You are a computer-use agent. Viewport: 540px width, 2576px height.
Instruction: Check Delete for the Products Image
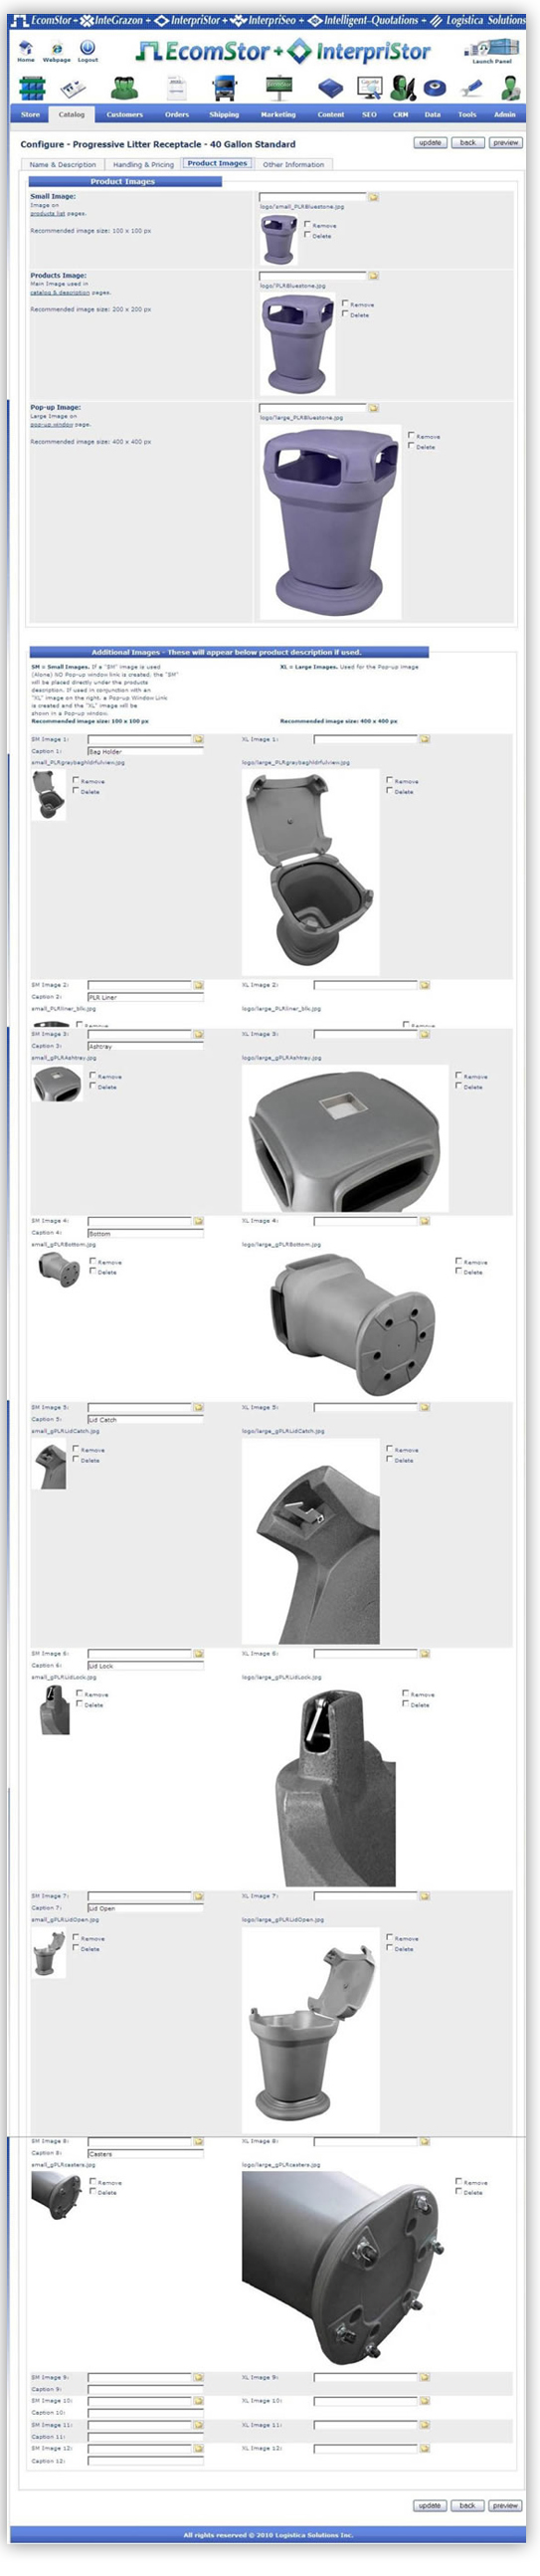pos(345,314)
